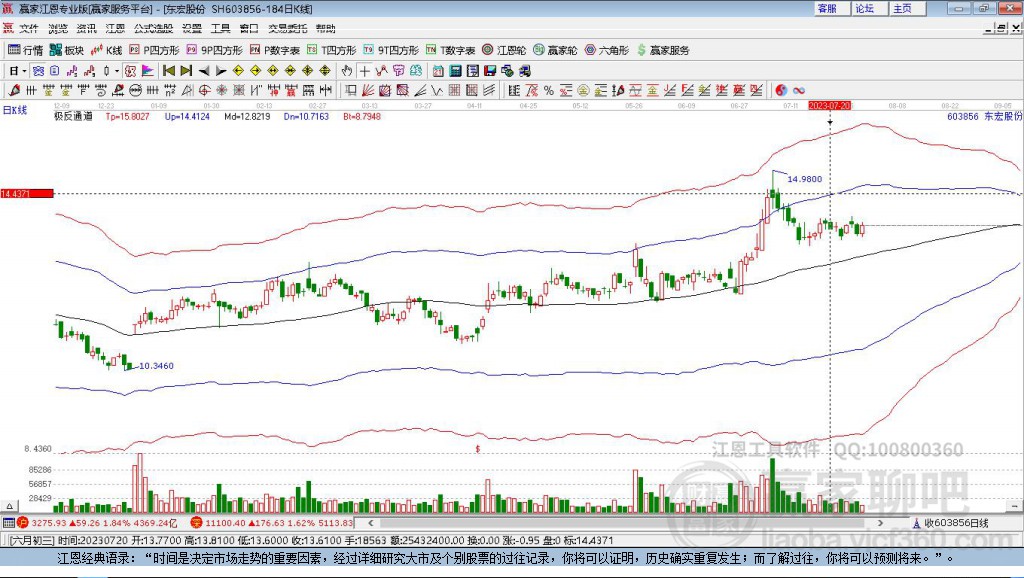Viewport: 1024px width, 578px height.
Task: Collapse panel with bottom-right minus button
Action: (x=1014, y=506)
